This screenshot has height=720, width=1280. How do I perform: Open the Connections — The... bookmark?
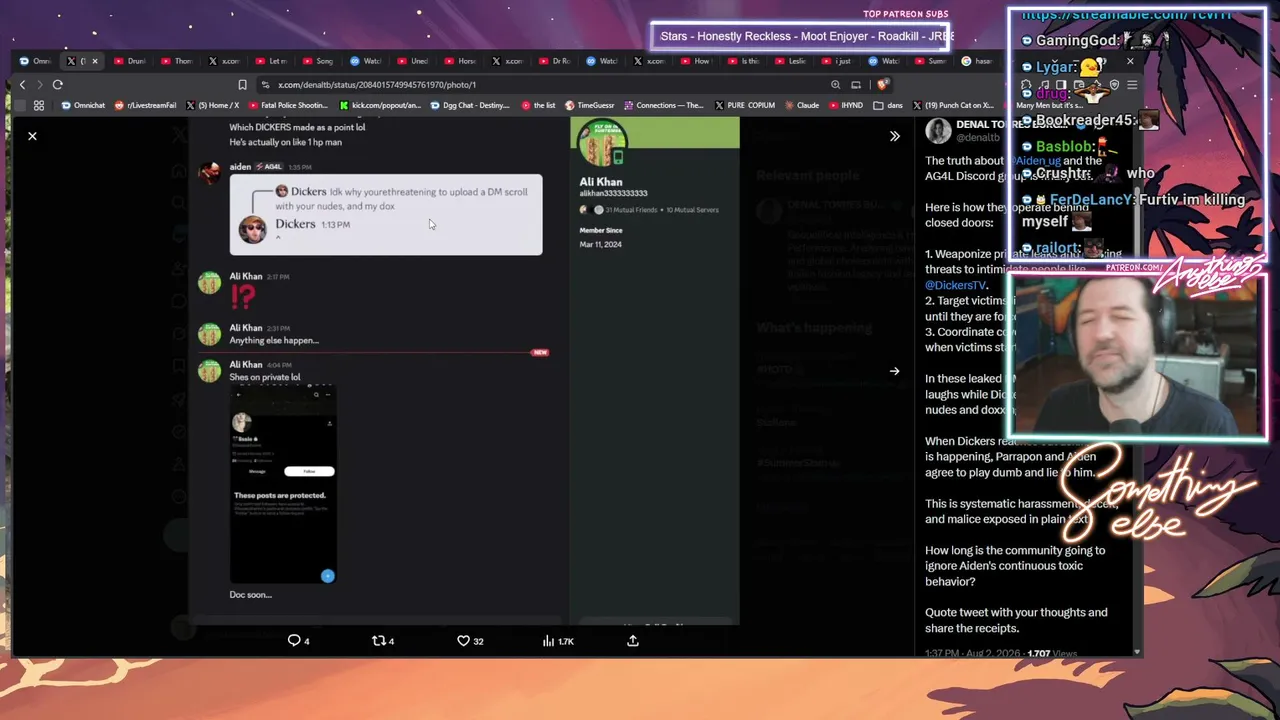point(664,105)
